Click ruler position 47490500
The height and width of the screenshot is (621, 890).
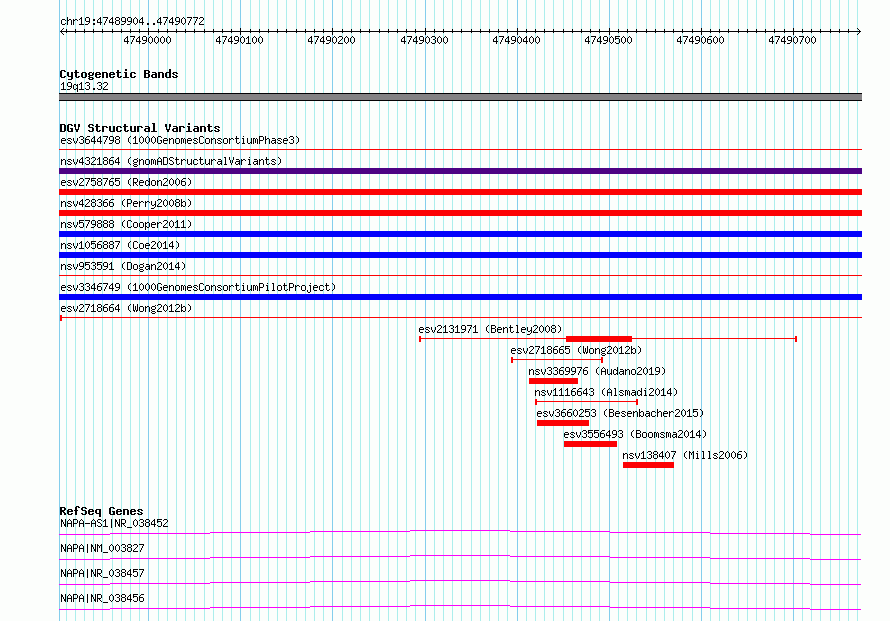pyautogui.click(x=608, y=40)
